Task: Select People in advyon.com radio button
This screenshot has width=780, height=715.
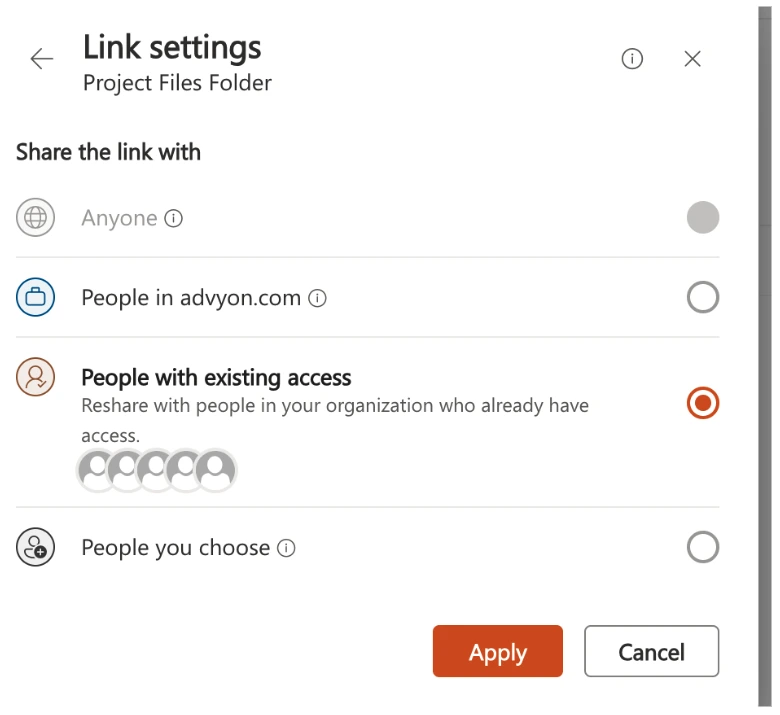Action: 703,297
